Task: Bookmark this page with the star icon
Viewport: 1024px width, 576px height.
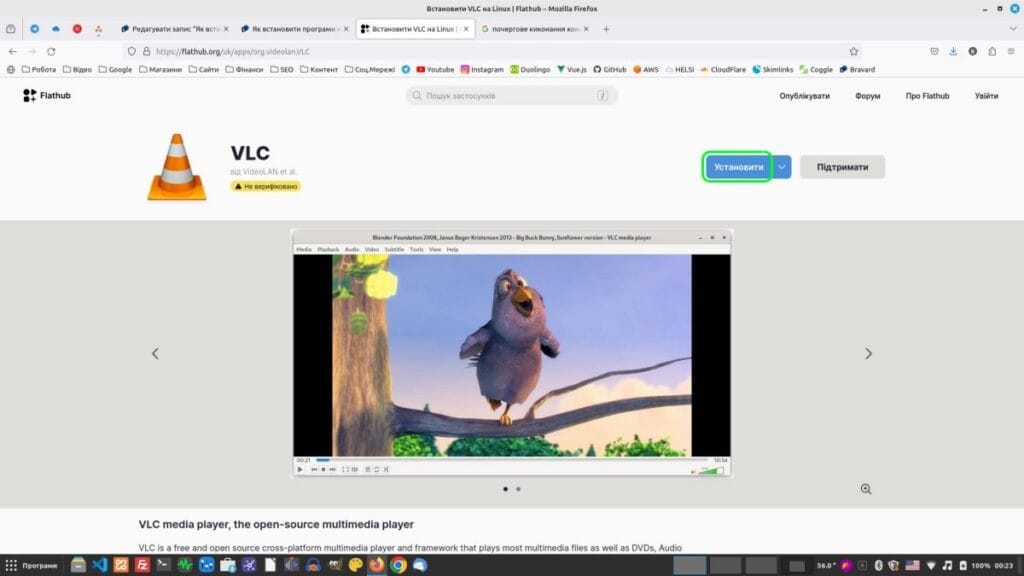Action: pyautogui.click(x=853, y=51)
